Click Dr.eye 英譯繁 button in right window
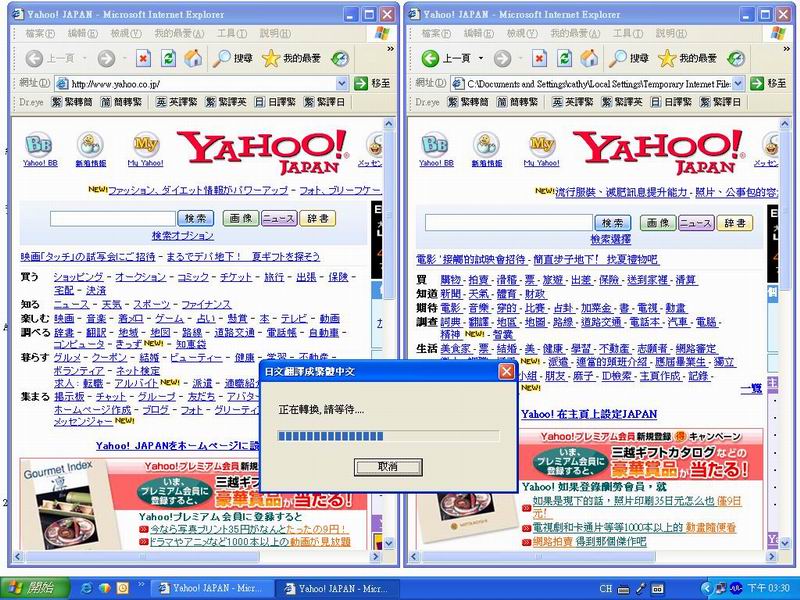800x600 pixels. (x=572, y=102)
